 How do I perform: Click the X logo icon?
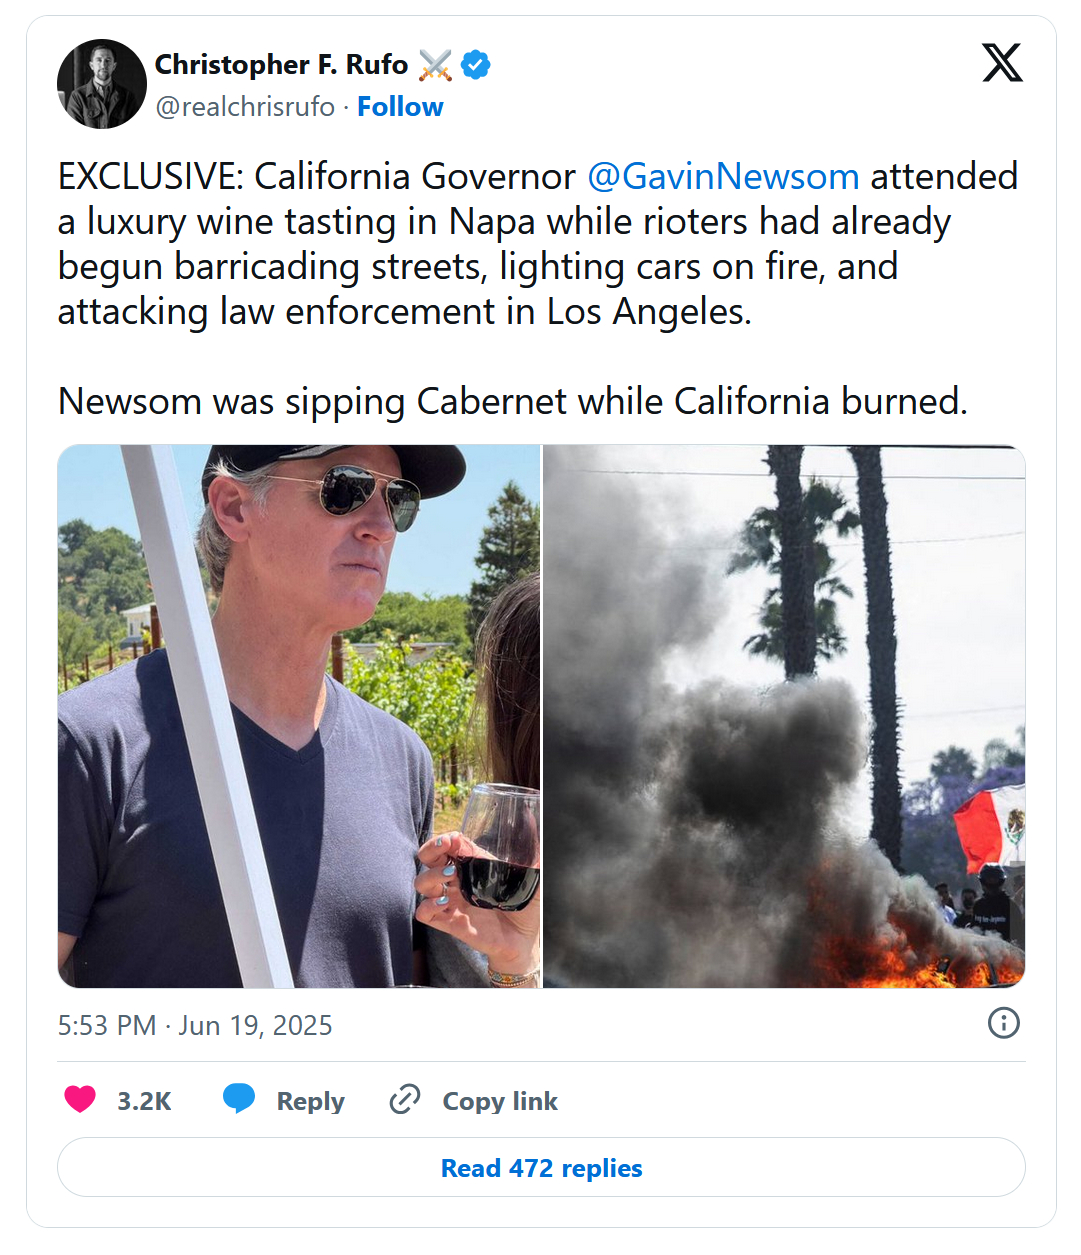tap(1002, 63)
